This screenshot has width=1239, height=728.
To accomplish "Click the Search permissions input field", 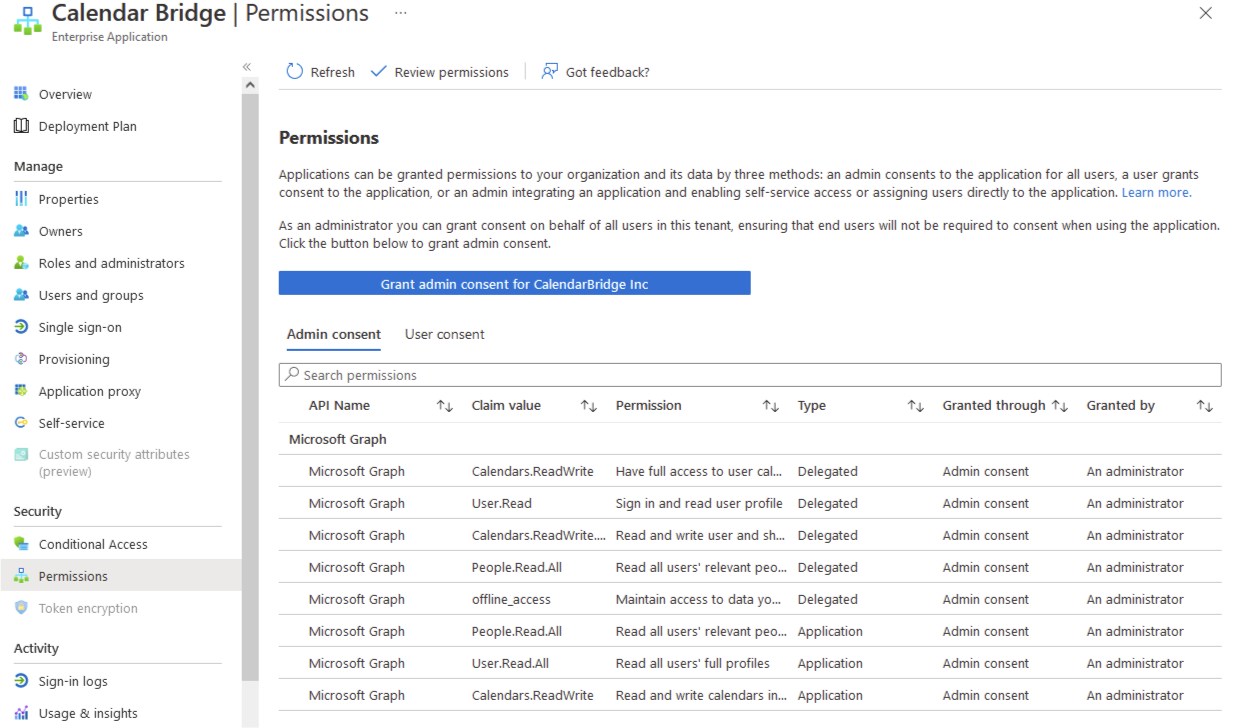I will (x=750, y=375).
